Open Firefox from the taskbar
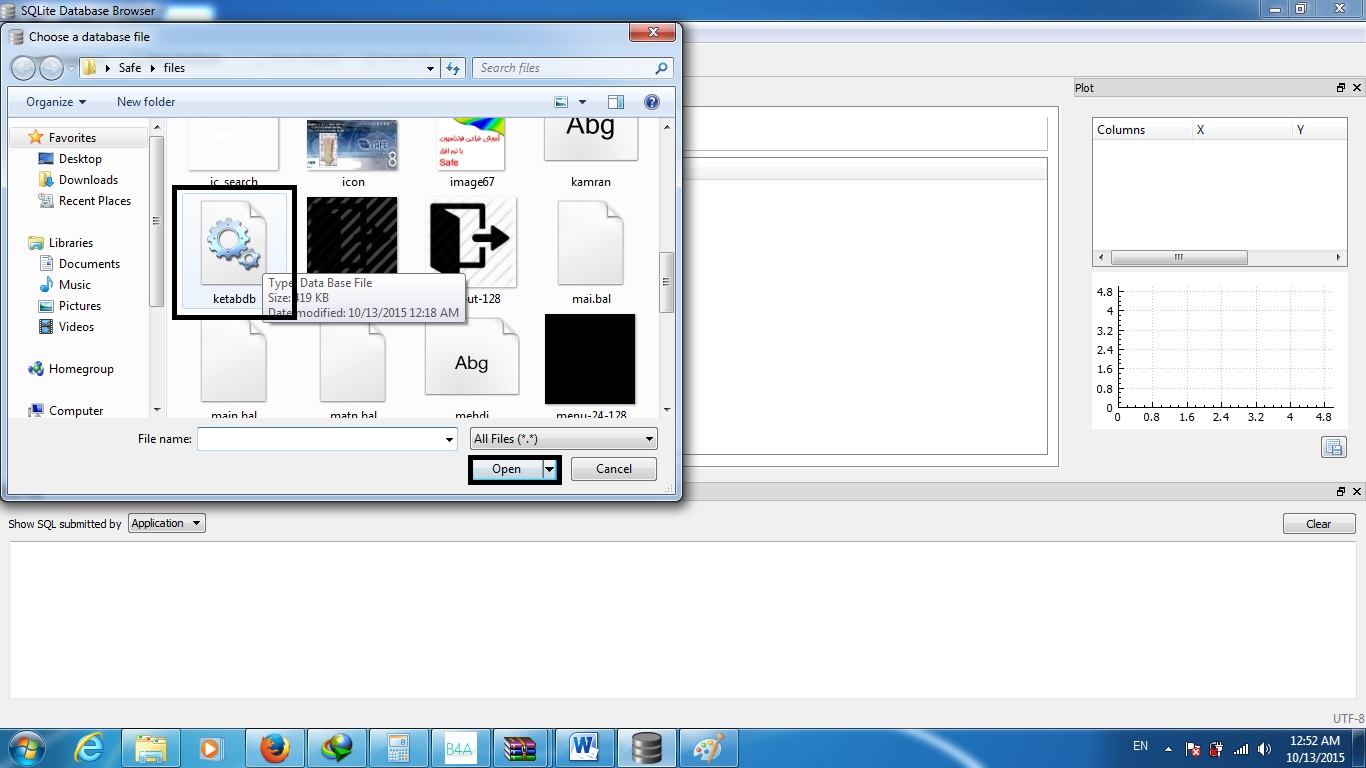 275,748
